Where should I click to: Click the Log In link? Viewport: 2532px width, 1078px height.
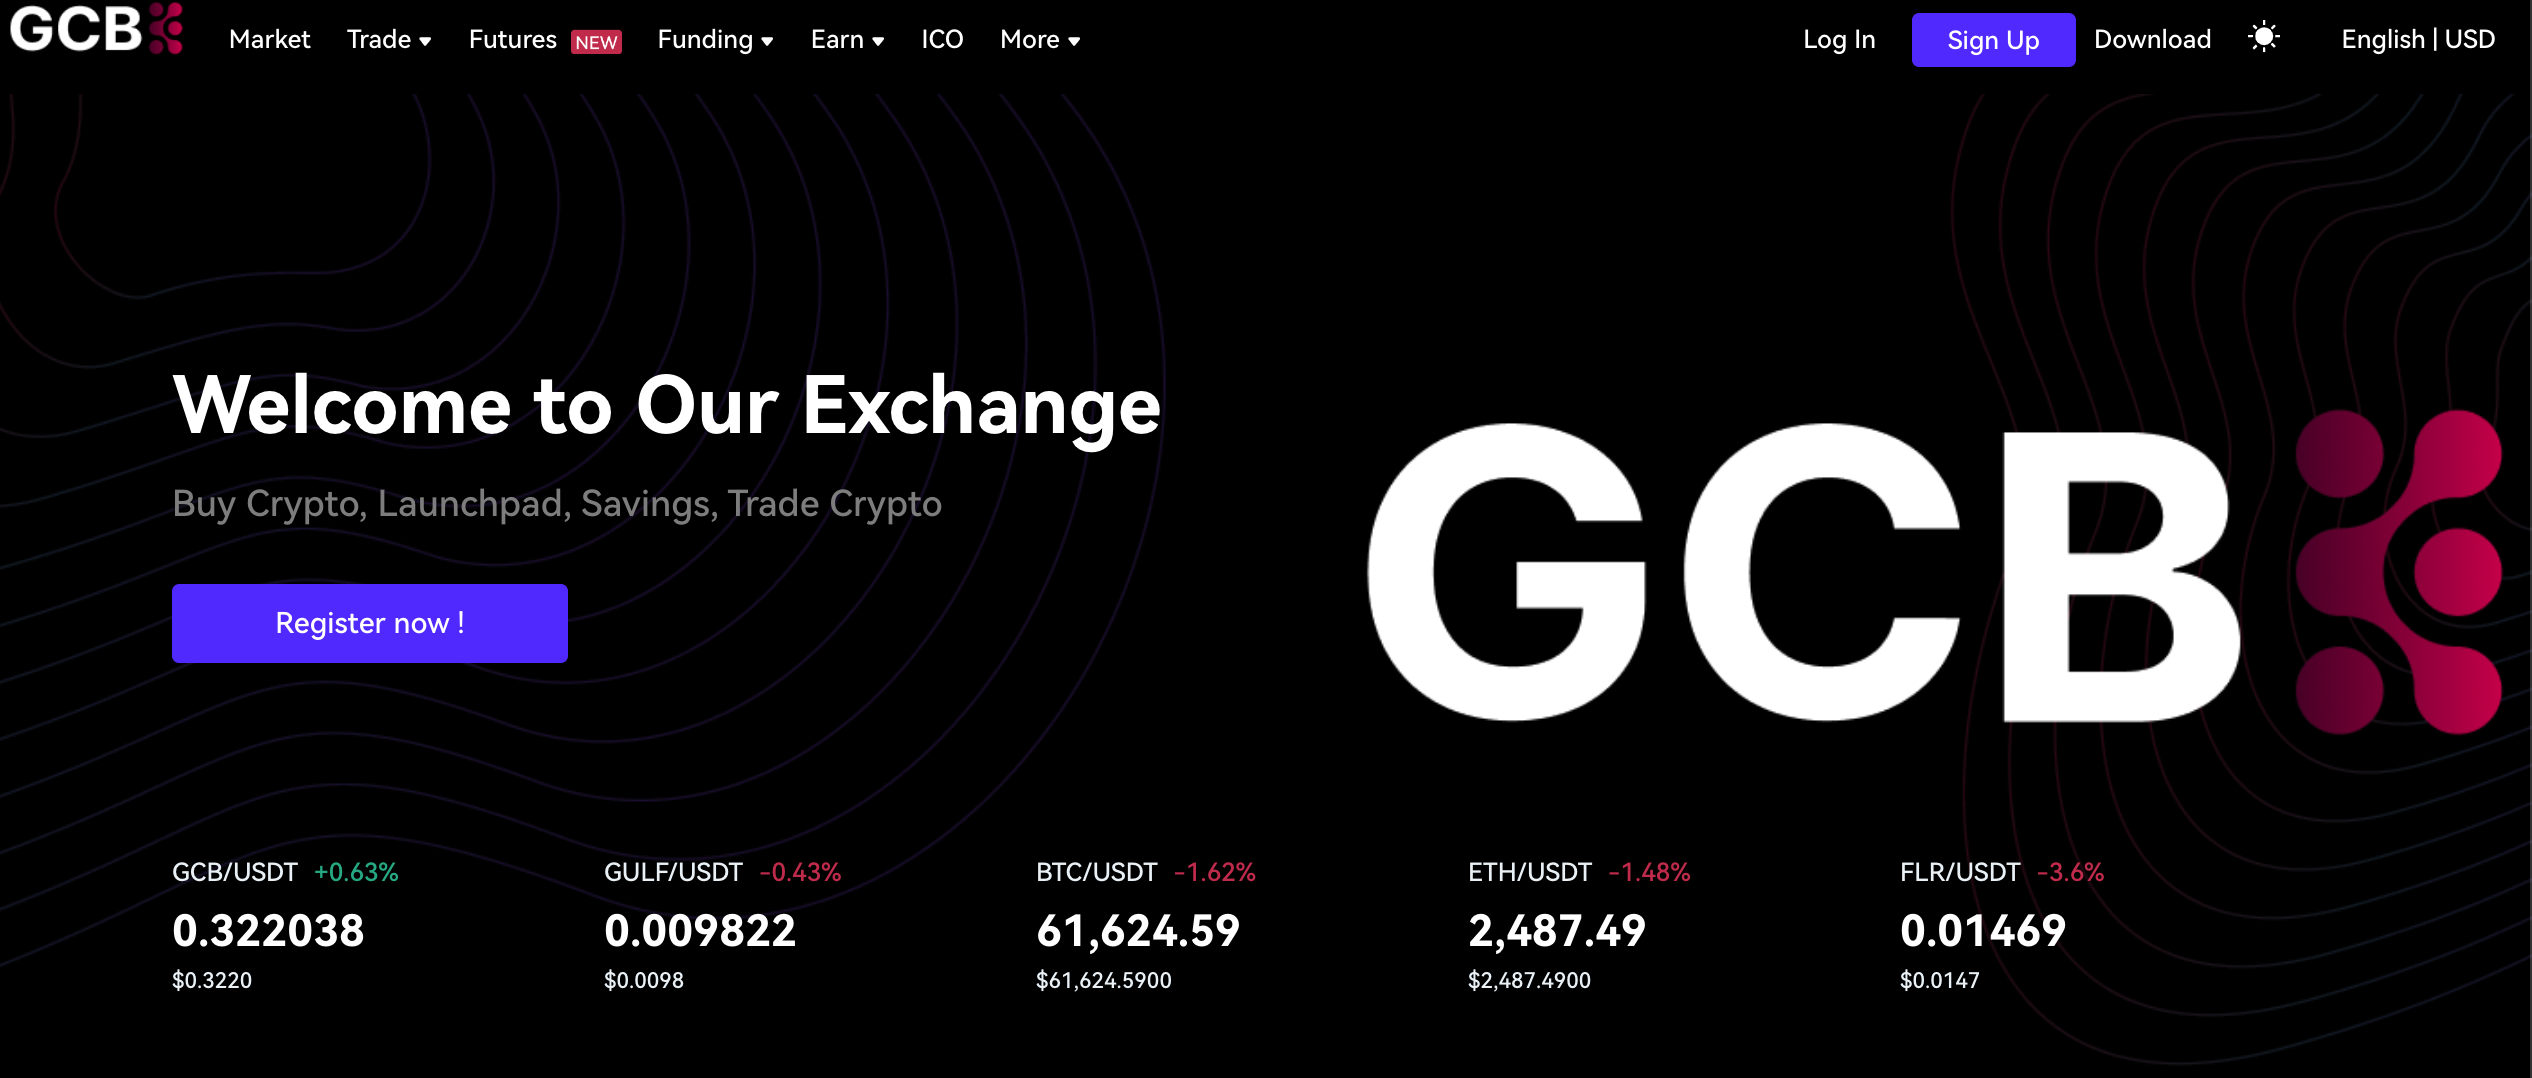[1839, 40]
